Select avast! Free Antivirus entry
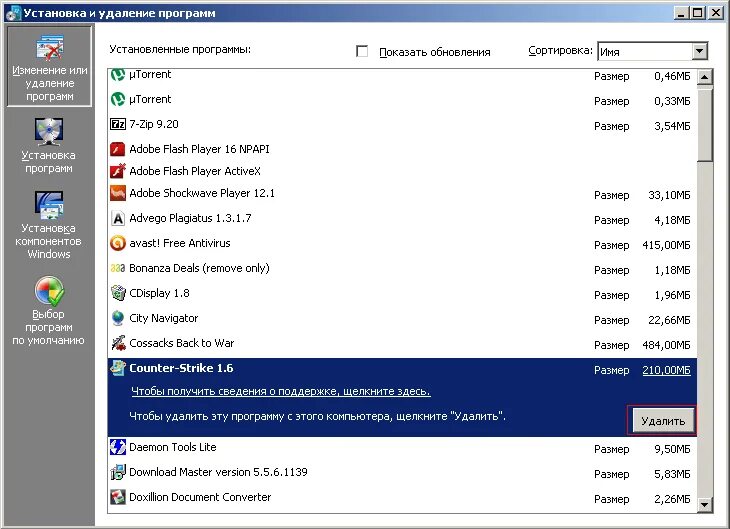Viewport: 730px width, 529px height. (x=180, y=243)
